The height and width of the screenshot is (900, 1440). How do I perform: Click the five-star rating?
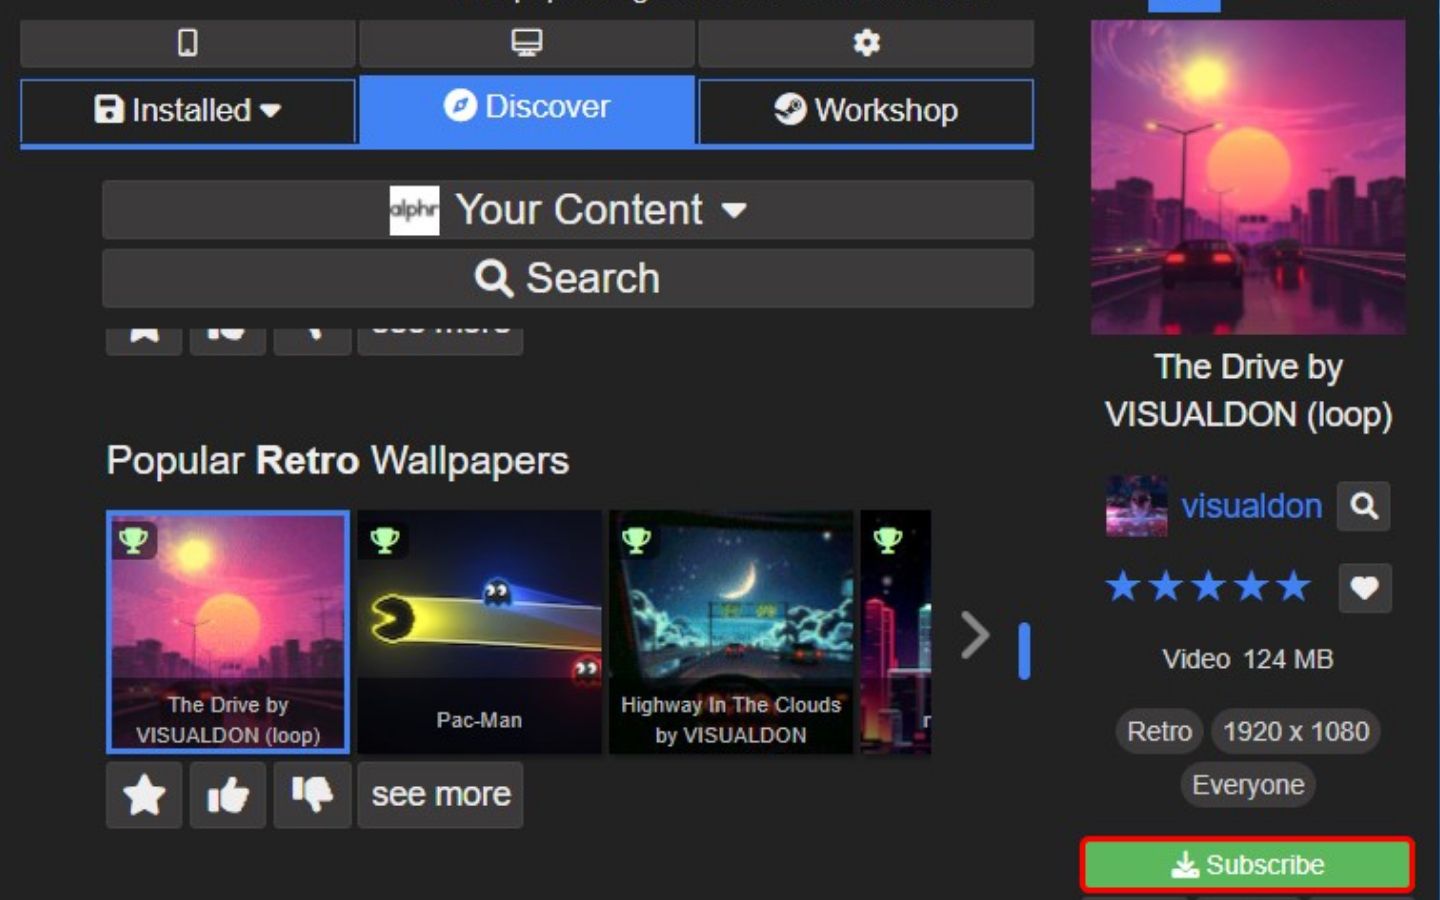click(x=1207, y=587)
